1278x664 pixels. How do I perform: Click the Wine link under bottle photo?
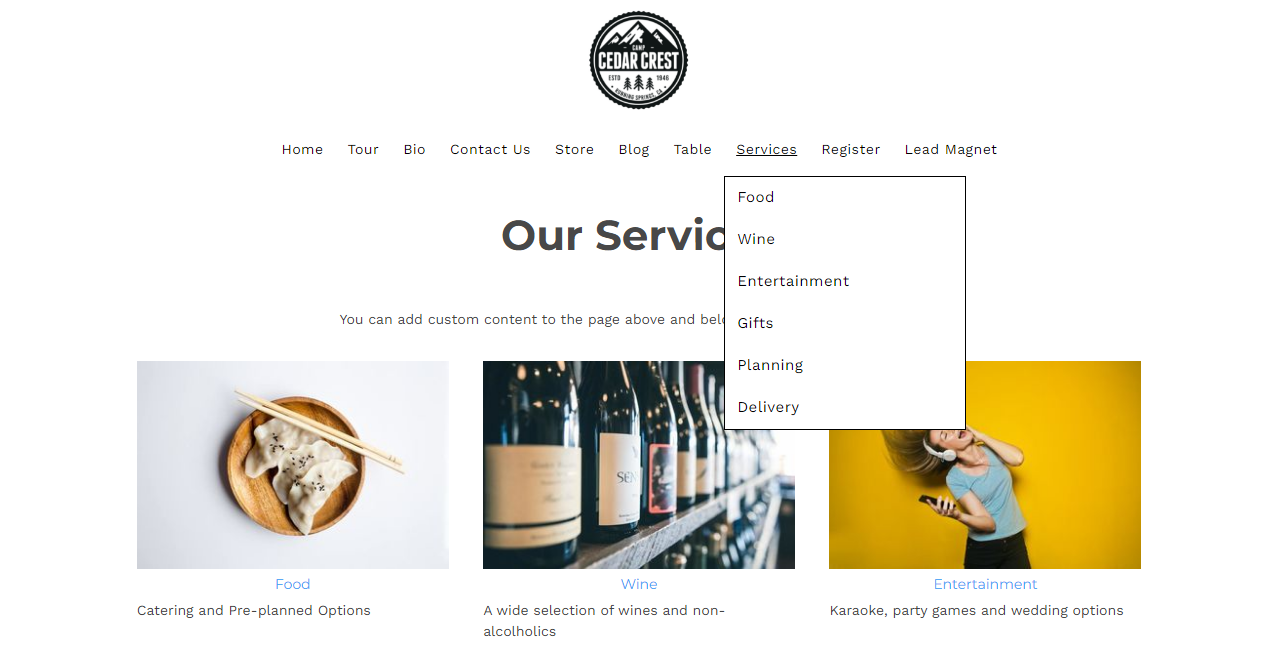tap(639, 584)
